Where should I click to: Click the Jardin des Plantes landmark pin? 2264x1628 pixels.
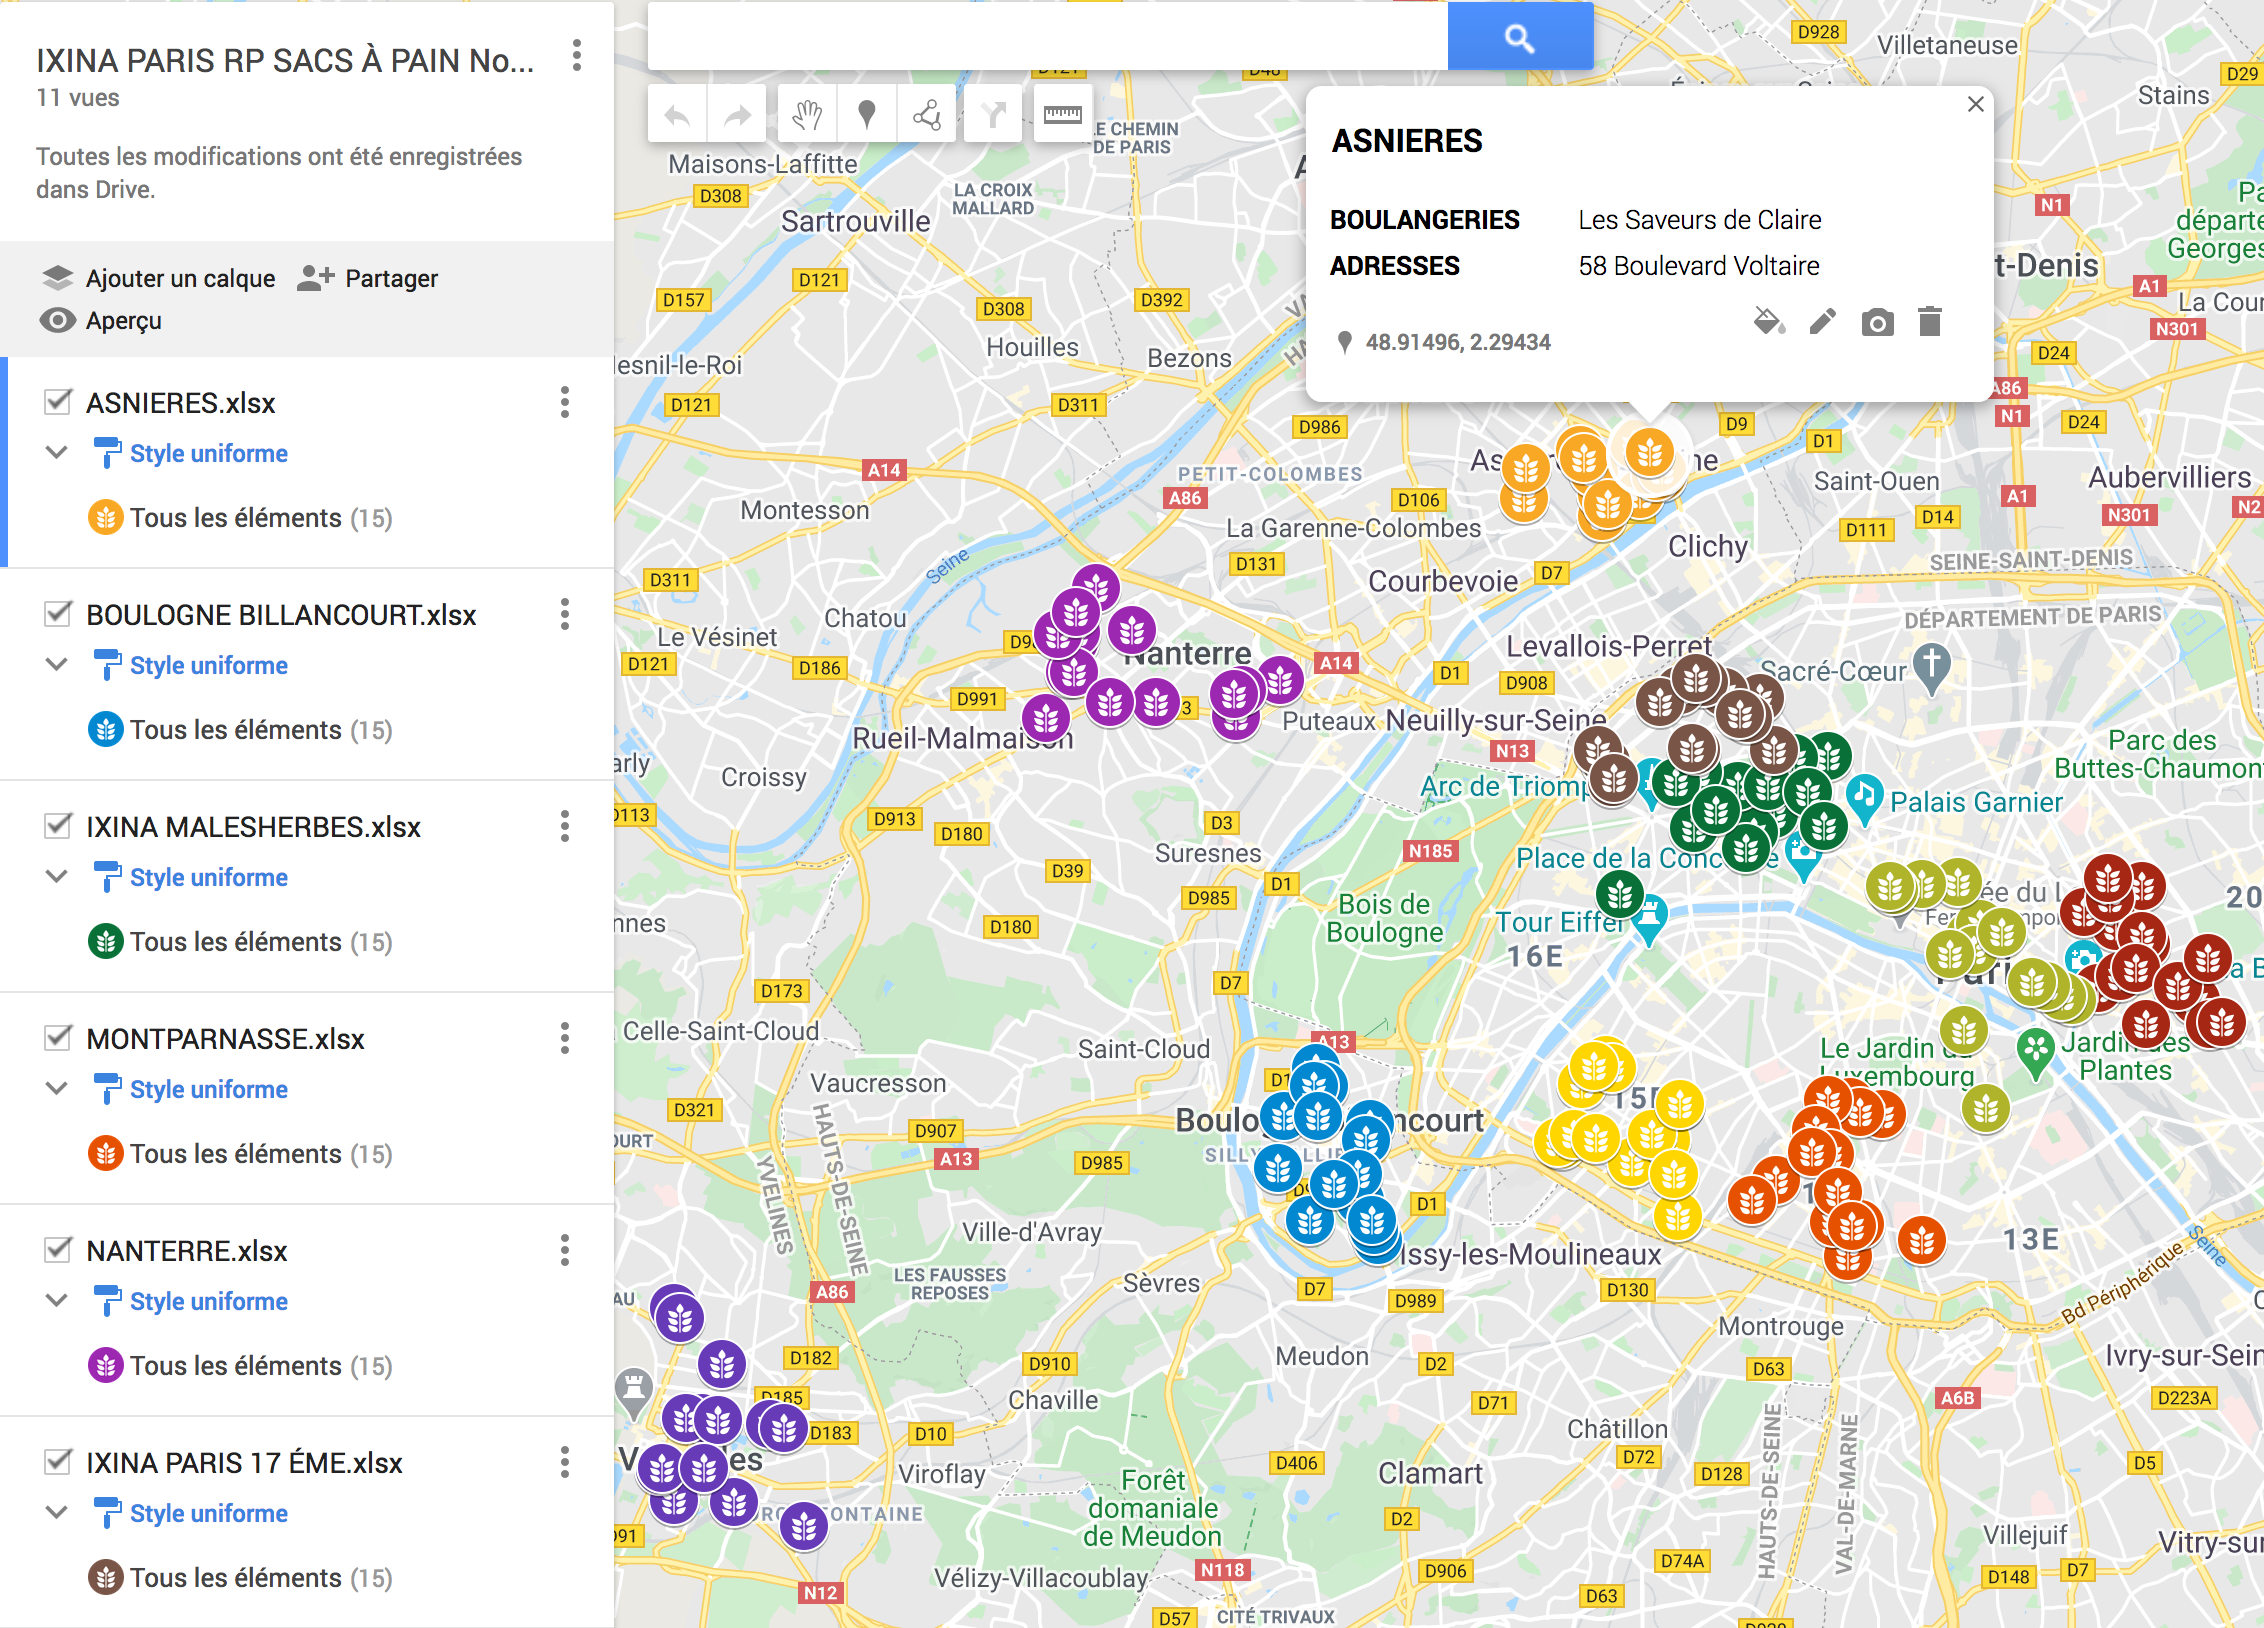pyautogui.click(x=2036, y=1054)
